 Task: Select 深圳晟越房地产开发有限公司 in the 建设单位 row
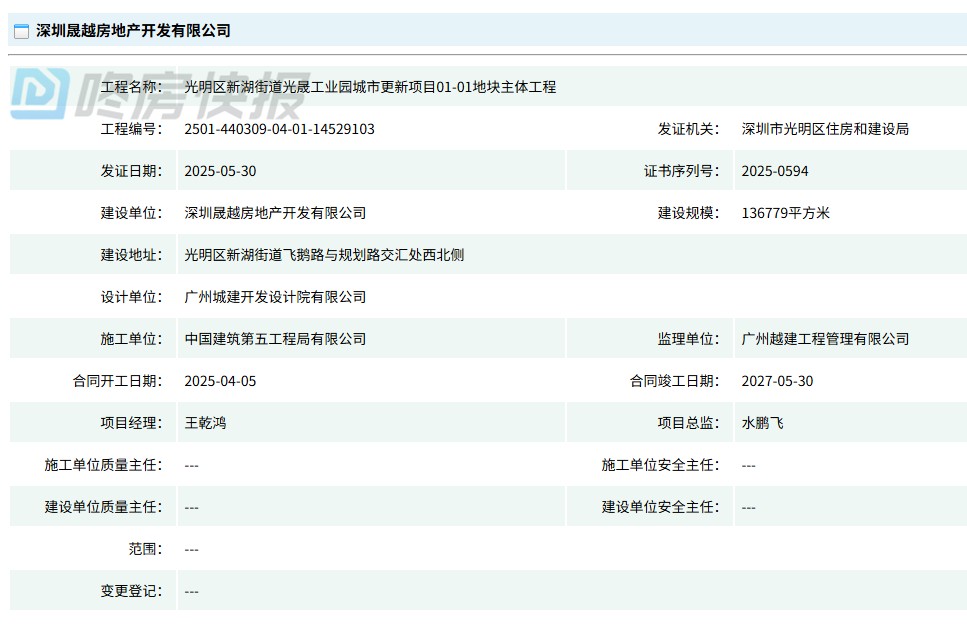click(275, 213)
